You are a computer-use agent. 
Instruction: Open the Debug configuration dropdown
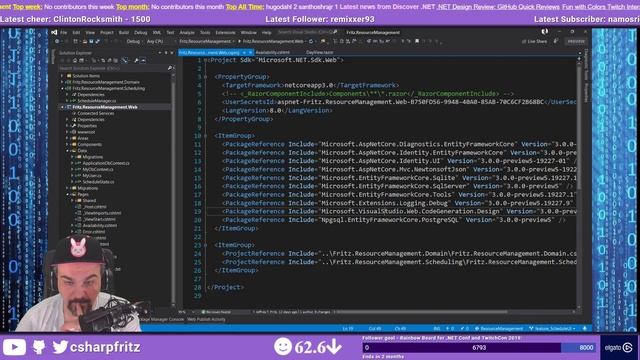point(135,41)
